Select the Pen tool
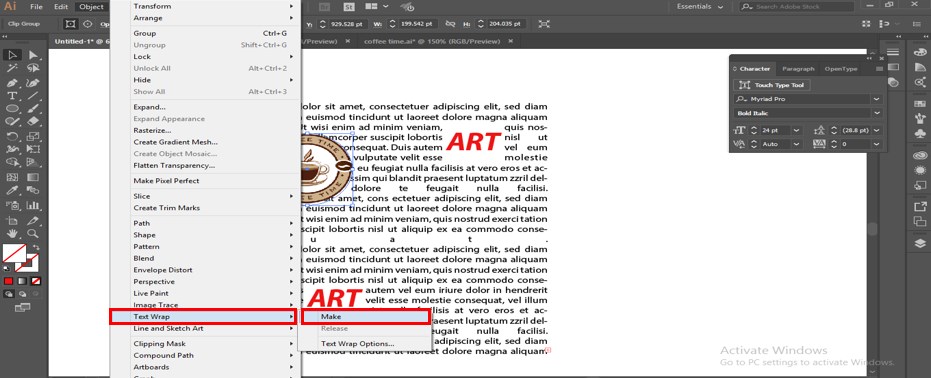The image size is (931, 378). tap(12, 82)
